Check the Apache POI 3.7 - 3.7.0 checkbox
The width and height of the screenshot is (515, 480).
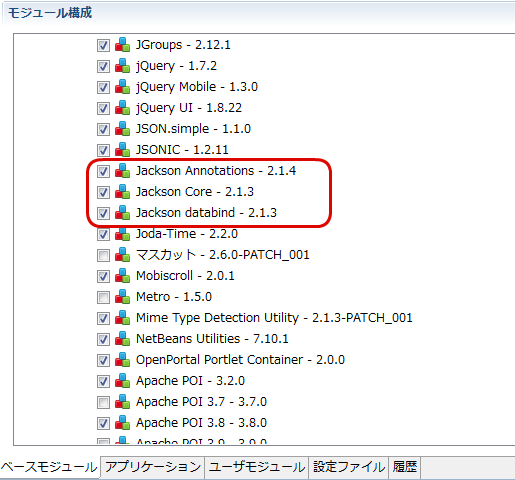(103, 403)
